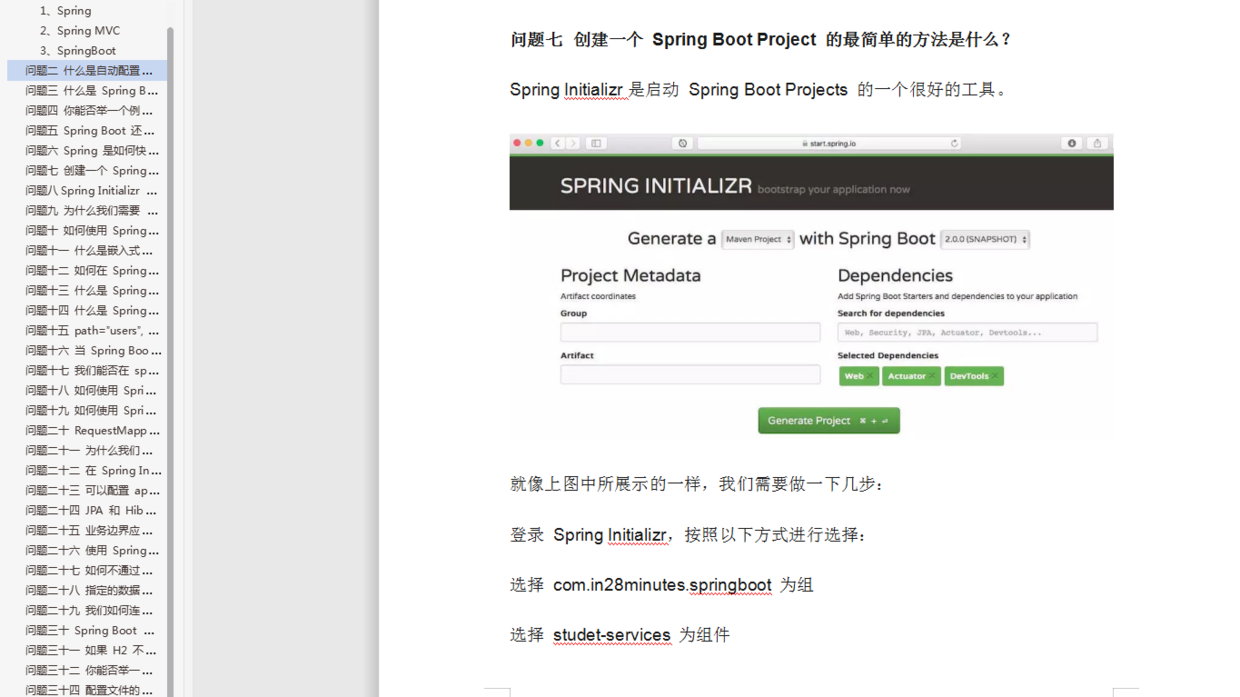Viewport: 1240px width, 697px height.
Task: Go to outline item 问题十七 我们能否在 sp…
Action: pyautogui.click(x=91, y=370)
